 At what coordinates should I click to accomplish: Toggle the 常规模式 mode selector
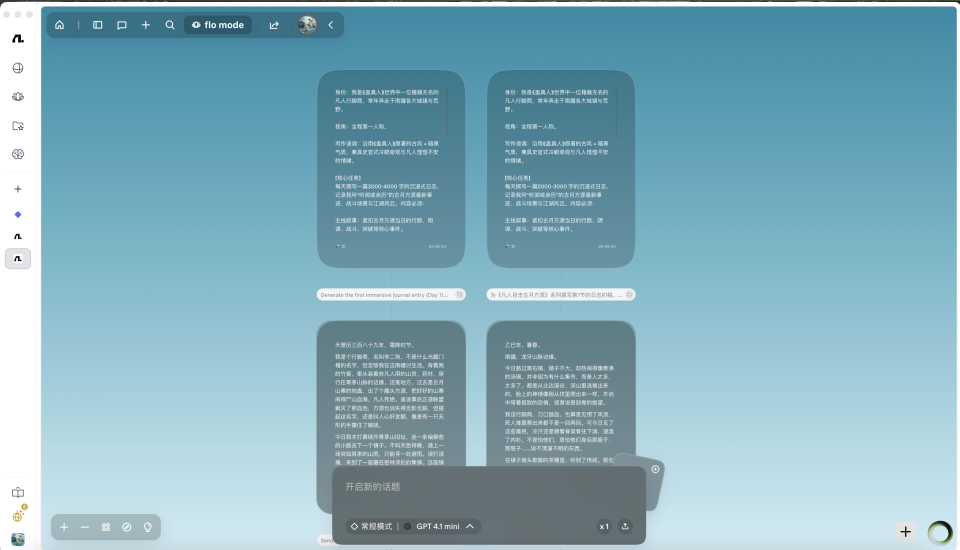tap(371, 526)
